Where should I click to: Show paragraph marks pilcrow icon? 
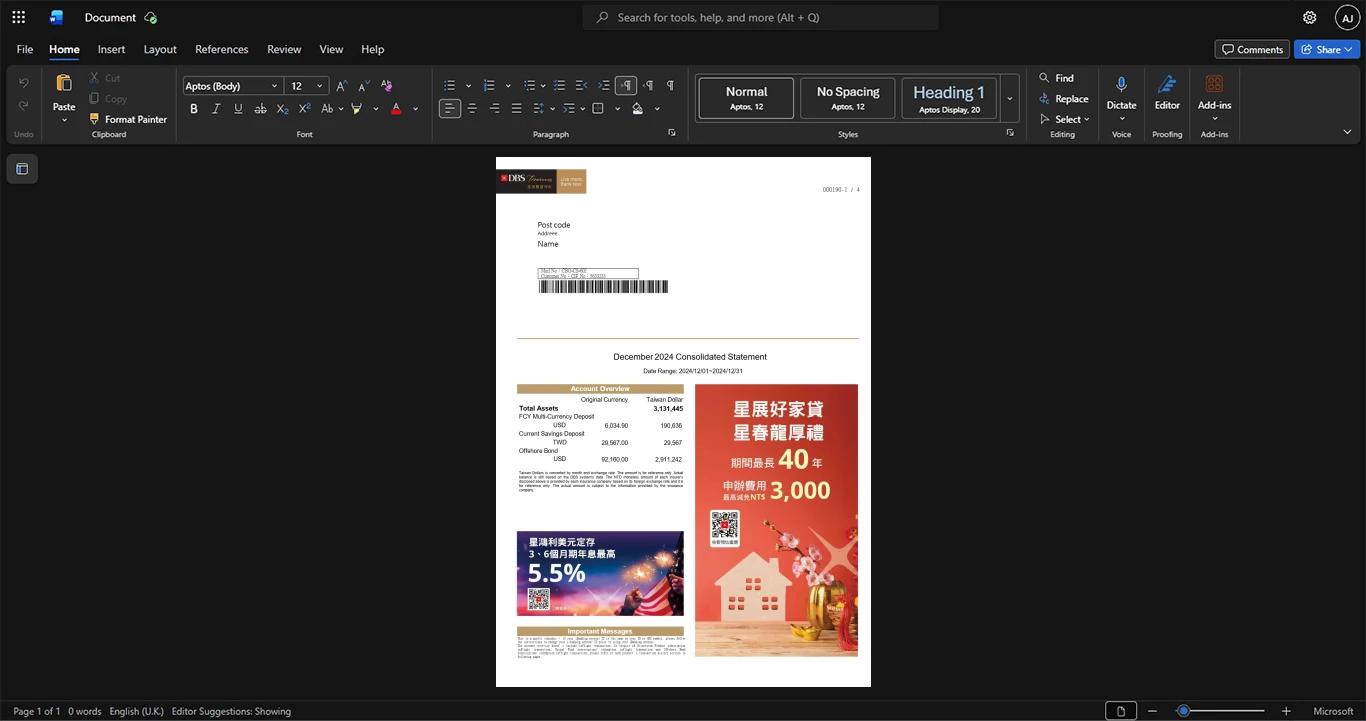click(x=670, y=85)
